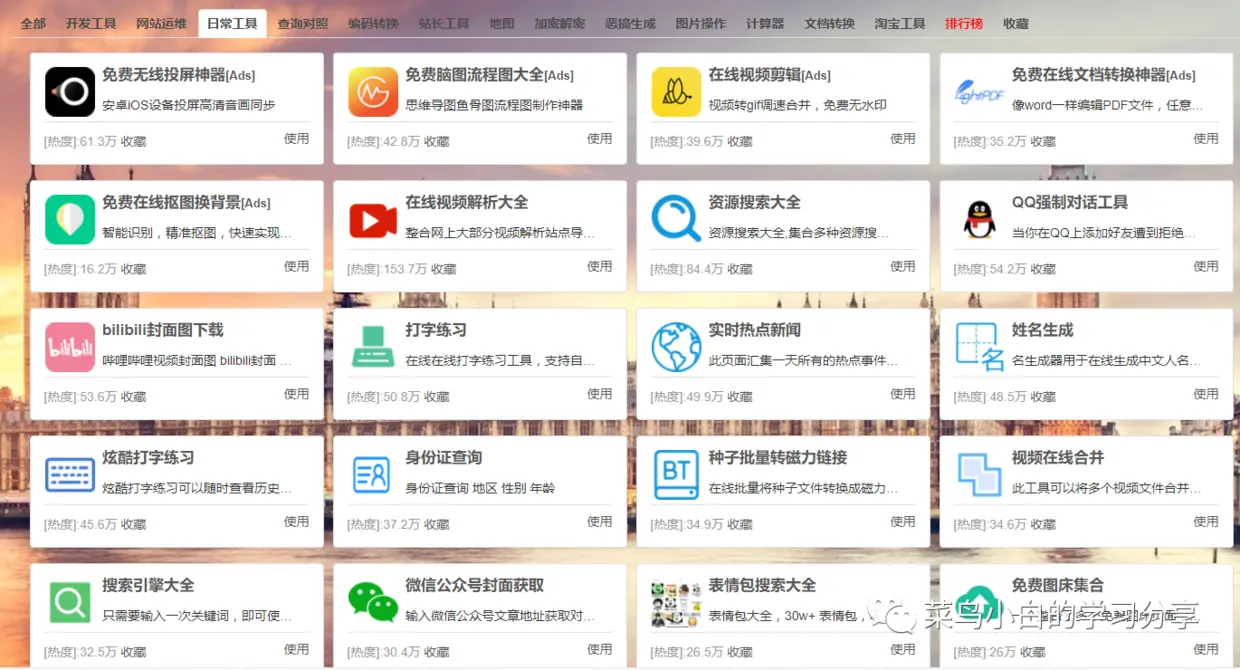The width and height of the screenshot is (1240, 670).
Task: Click 使用 on the 在线视频剪辑 card
Action: [903, 139]
